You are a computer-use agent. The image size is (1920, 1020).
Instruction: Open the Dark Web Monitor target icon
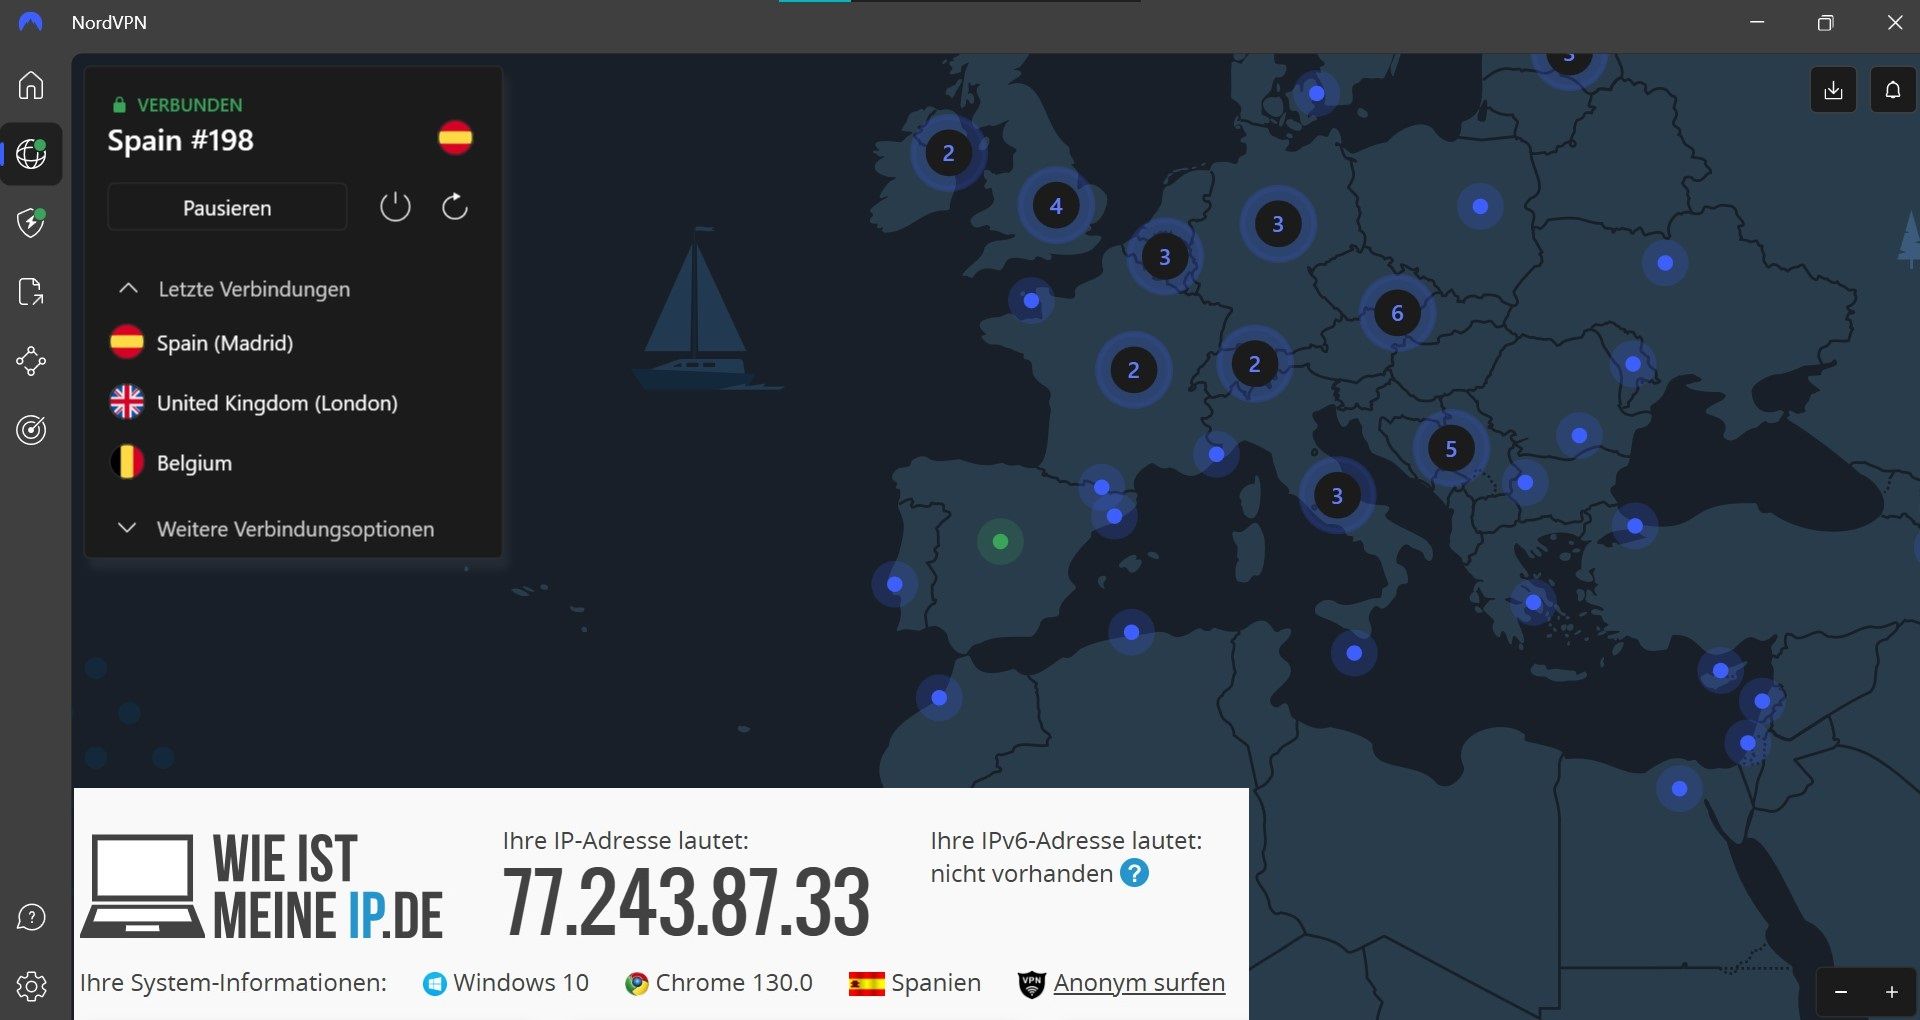click(31, 430)
